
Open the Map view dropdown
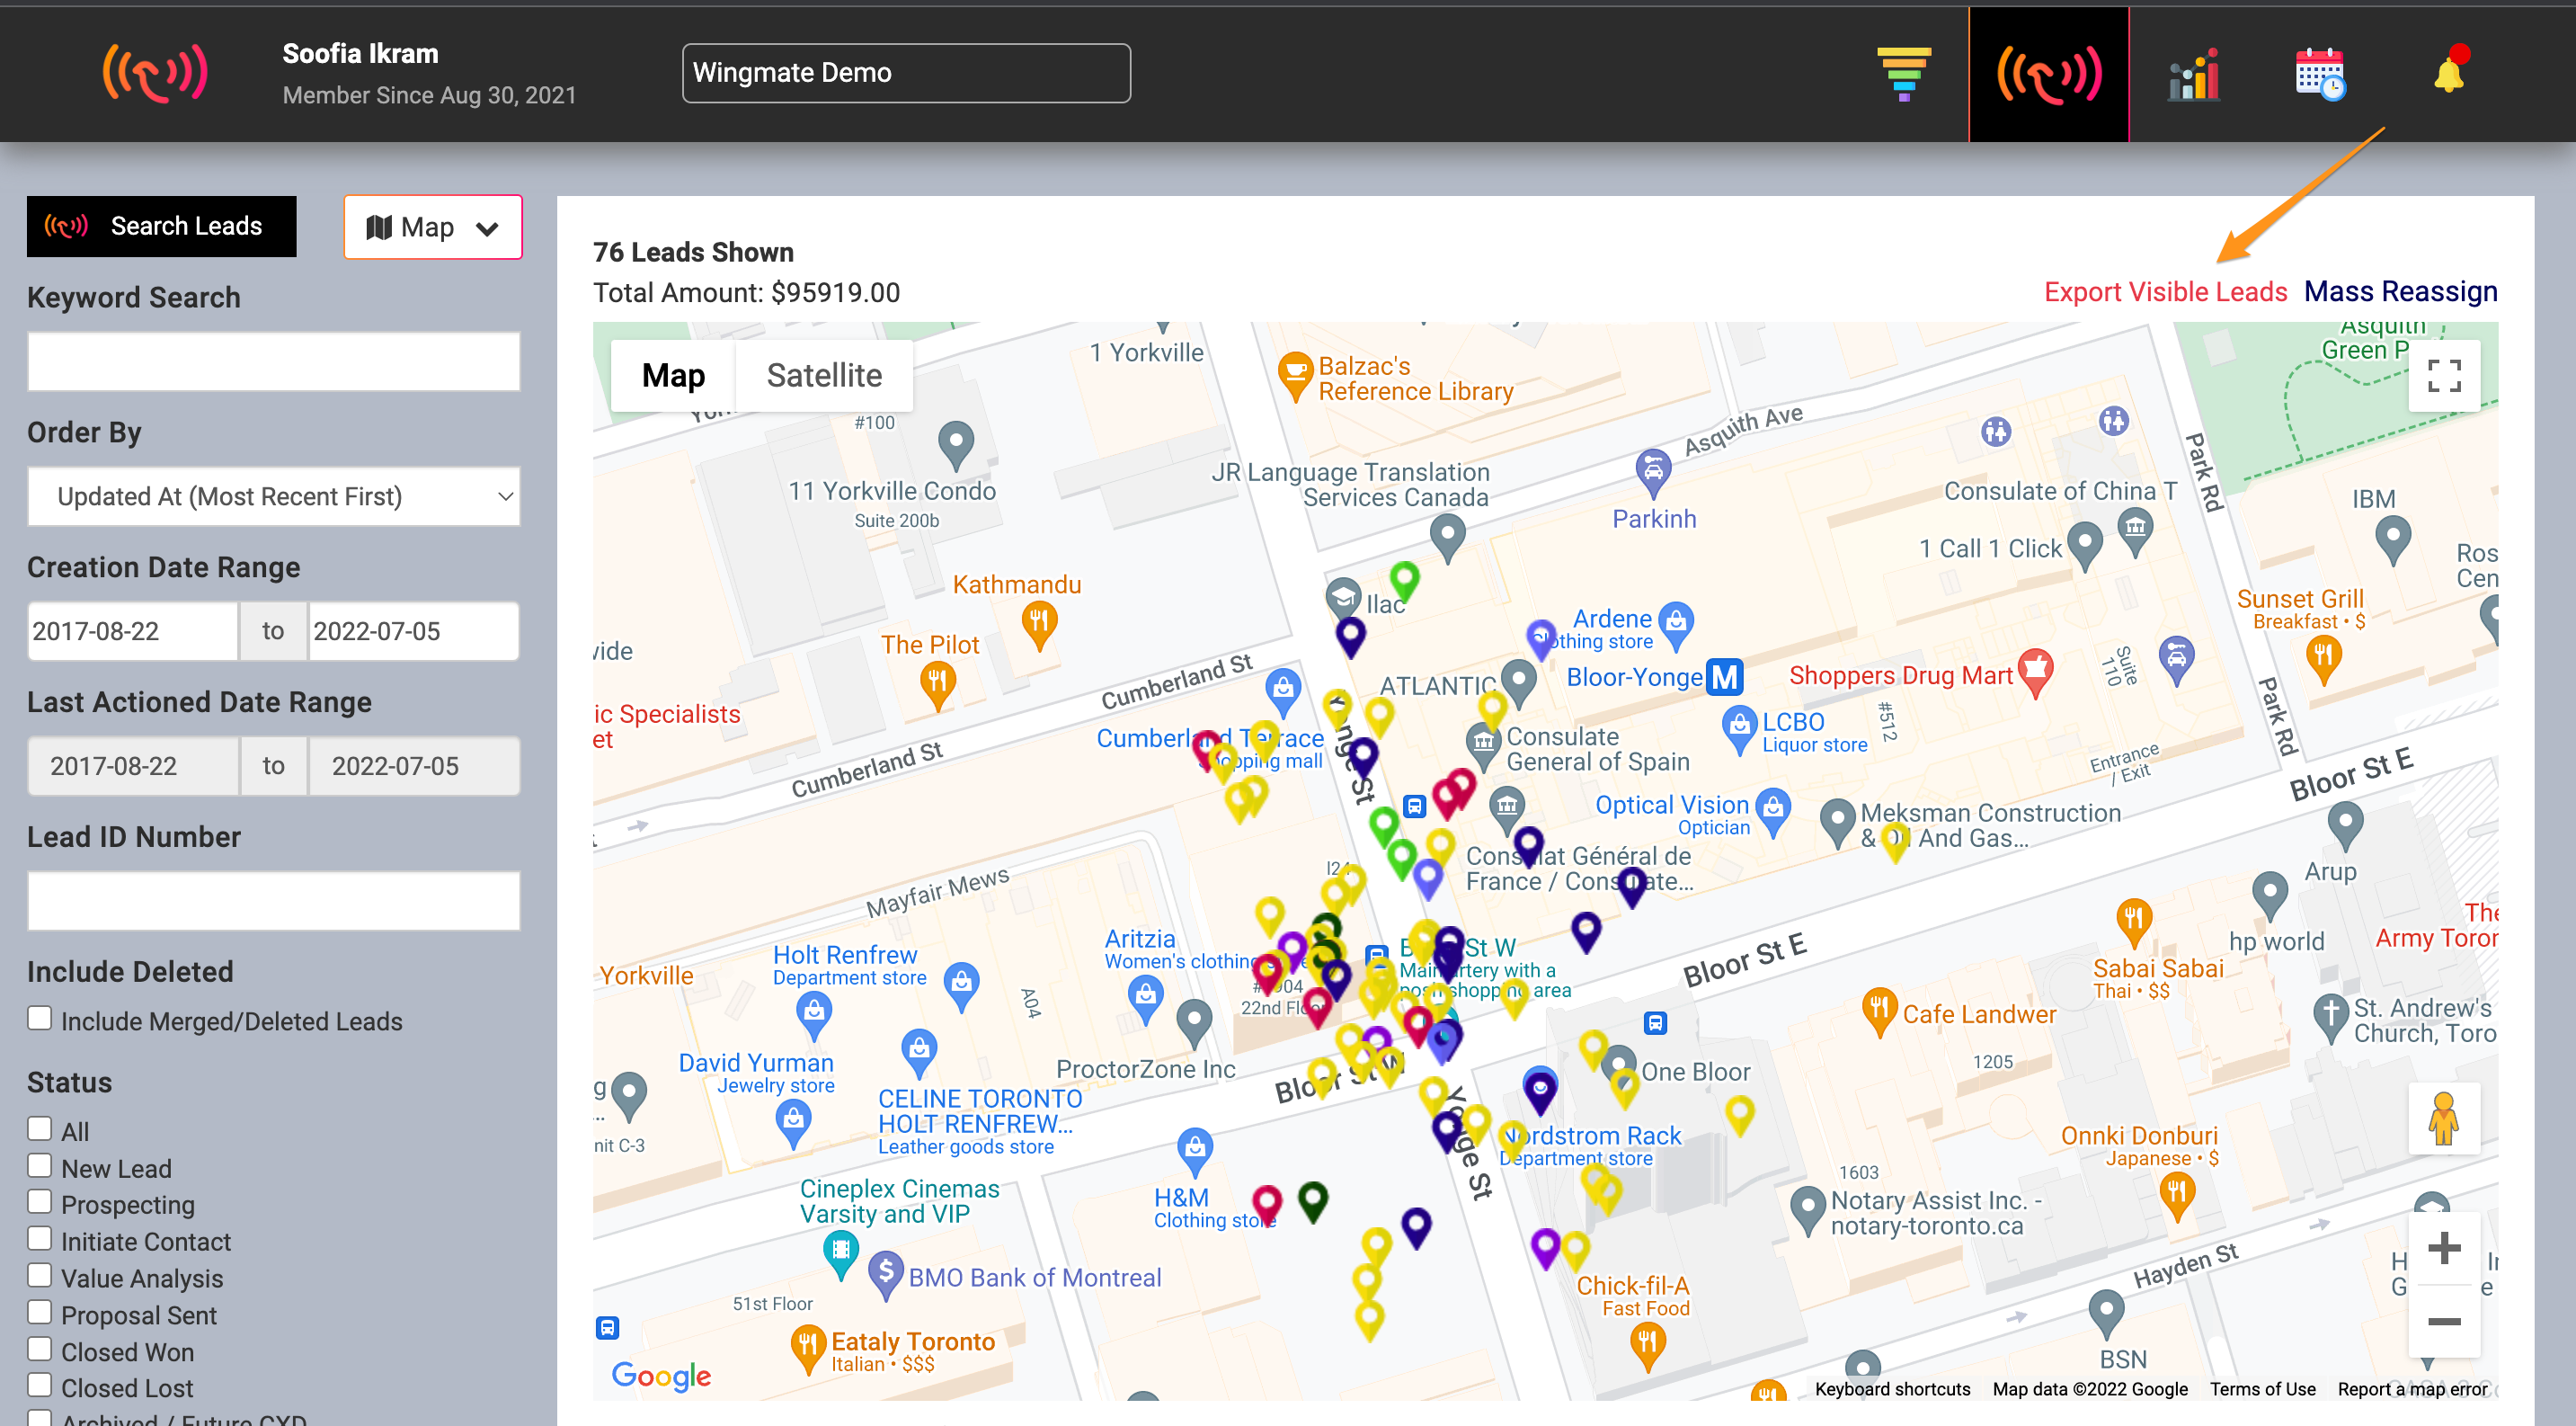(x=433, y=227)
